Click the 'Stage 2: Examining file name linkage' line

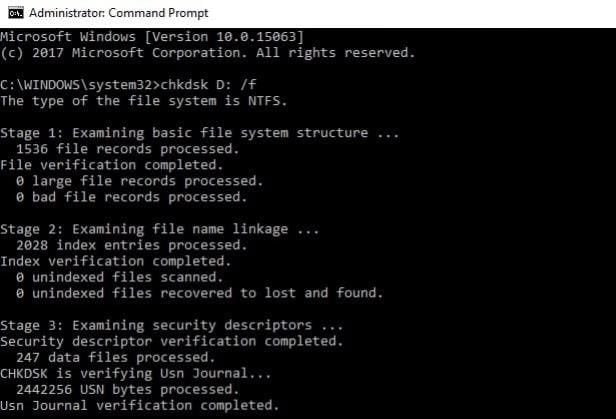[160, 229]
